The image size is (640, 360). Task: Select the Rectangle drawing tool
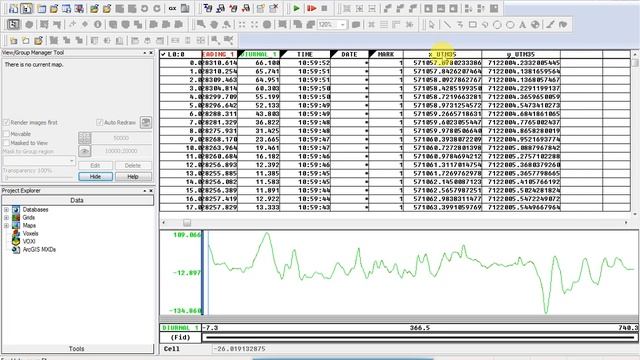[473, 24]
